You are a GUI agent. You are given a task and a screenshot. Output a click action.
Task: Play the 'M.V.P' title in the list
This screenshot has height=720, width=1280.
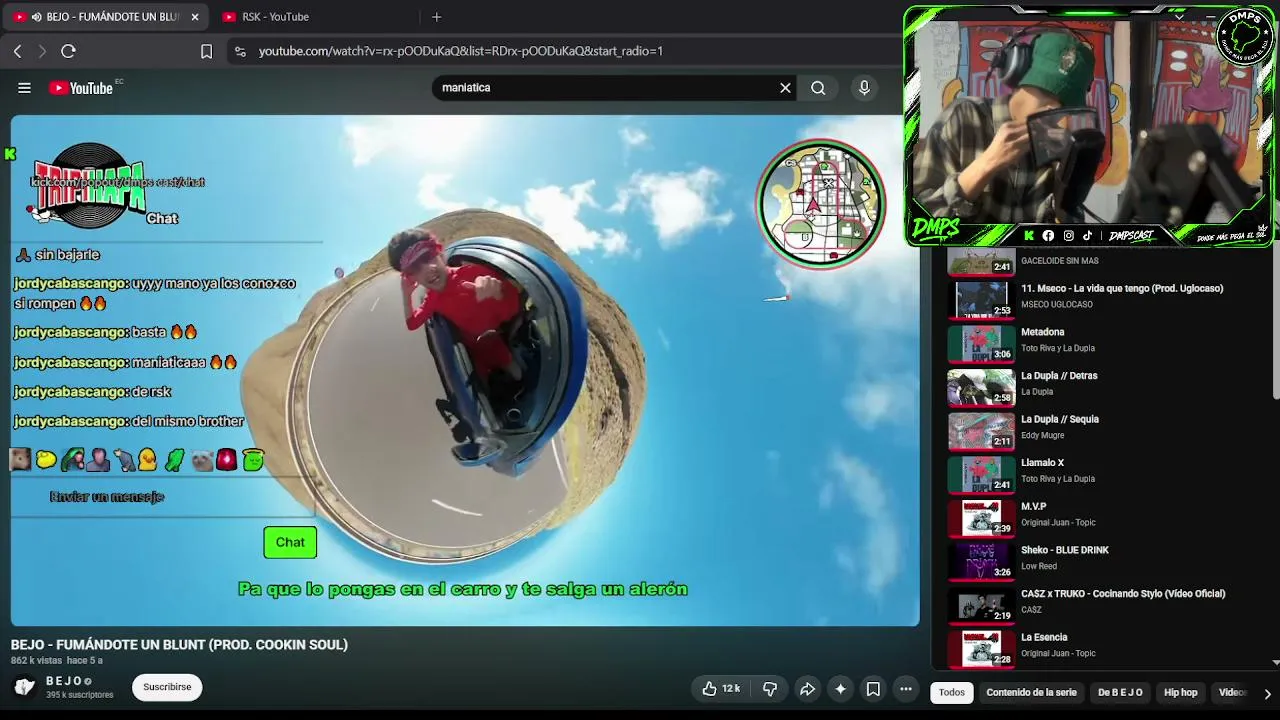tap(1034, 507)
